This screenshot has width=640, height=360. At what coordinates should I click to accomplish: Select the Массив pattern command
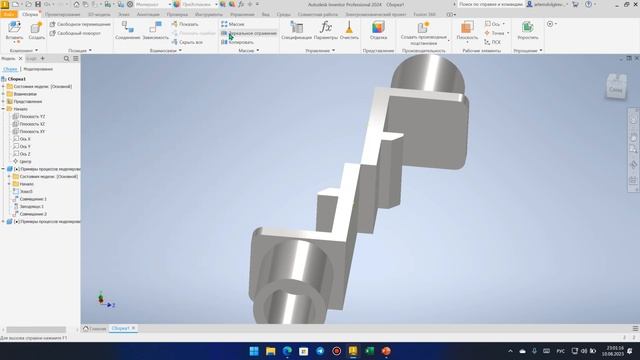pyautogui.click(x=233, y=24)
